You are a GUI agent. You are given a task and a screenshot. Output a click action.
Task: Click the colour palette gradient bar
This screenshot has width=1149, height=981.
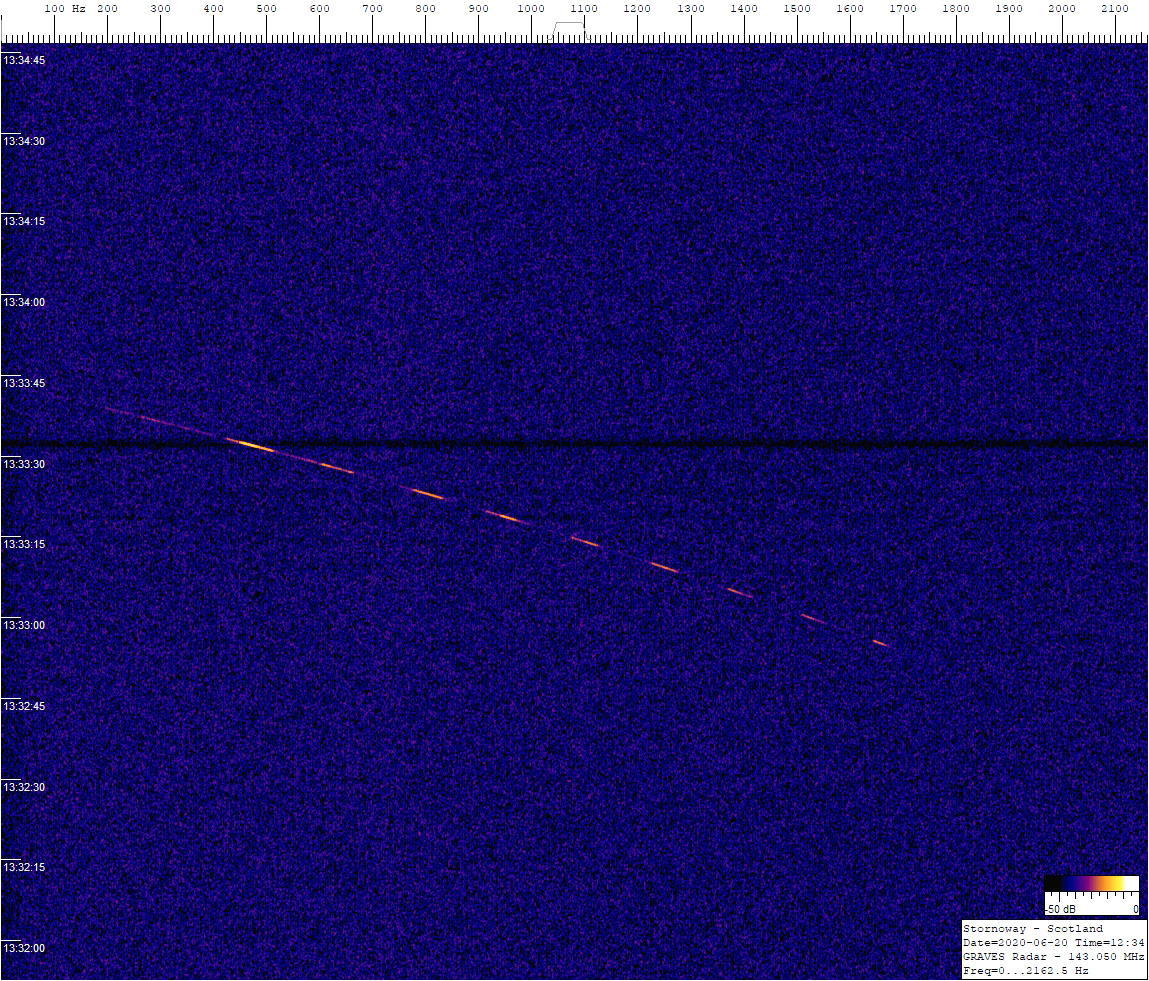[1092, 884]
